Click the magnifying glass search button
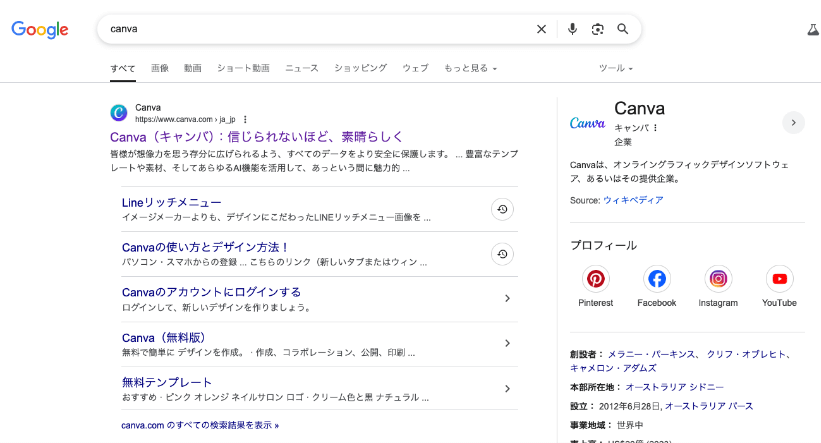821x443 pixels. [x=623, y=29]
